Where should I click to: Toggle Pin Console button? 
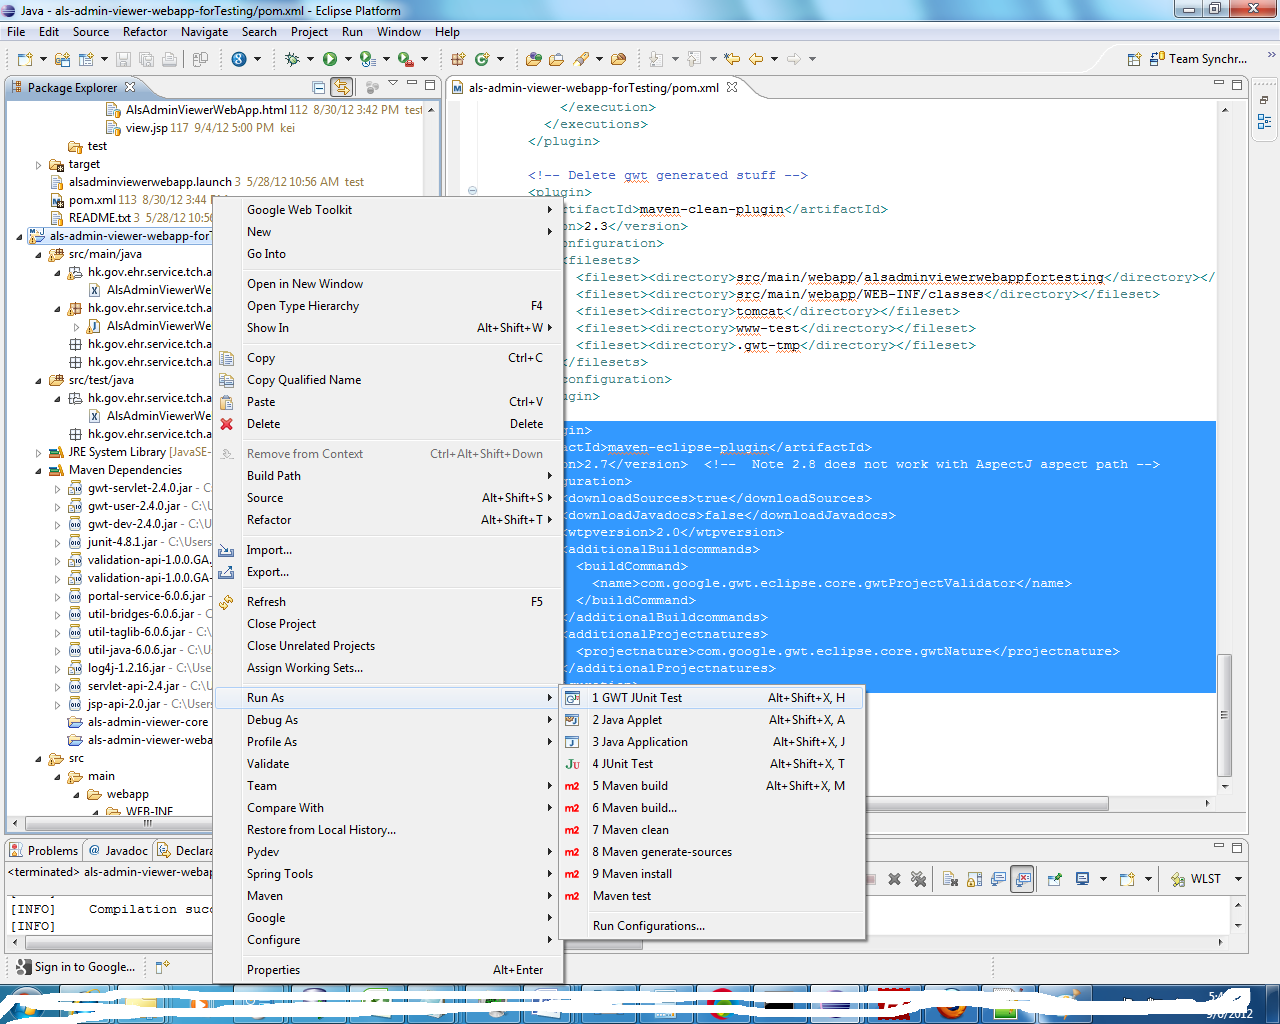pos(1054,879)
